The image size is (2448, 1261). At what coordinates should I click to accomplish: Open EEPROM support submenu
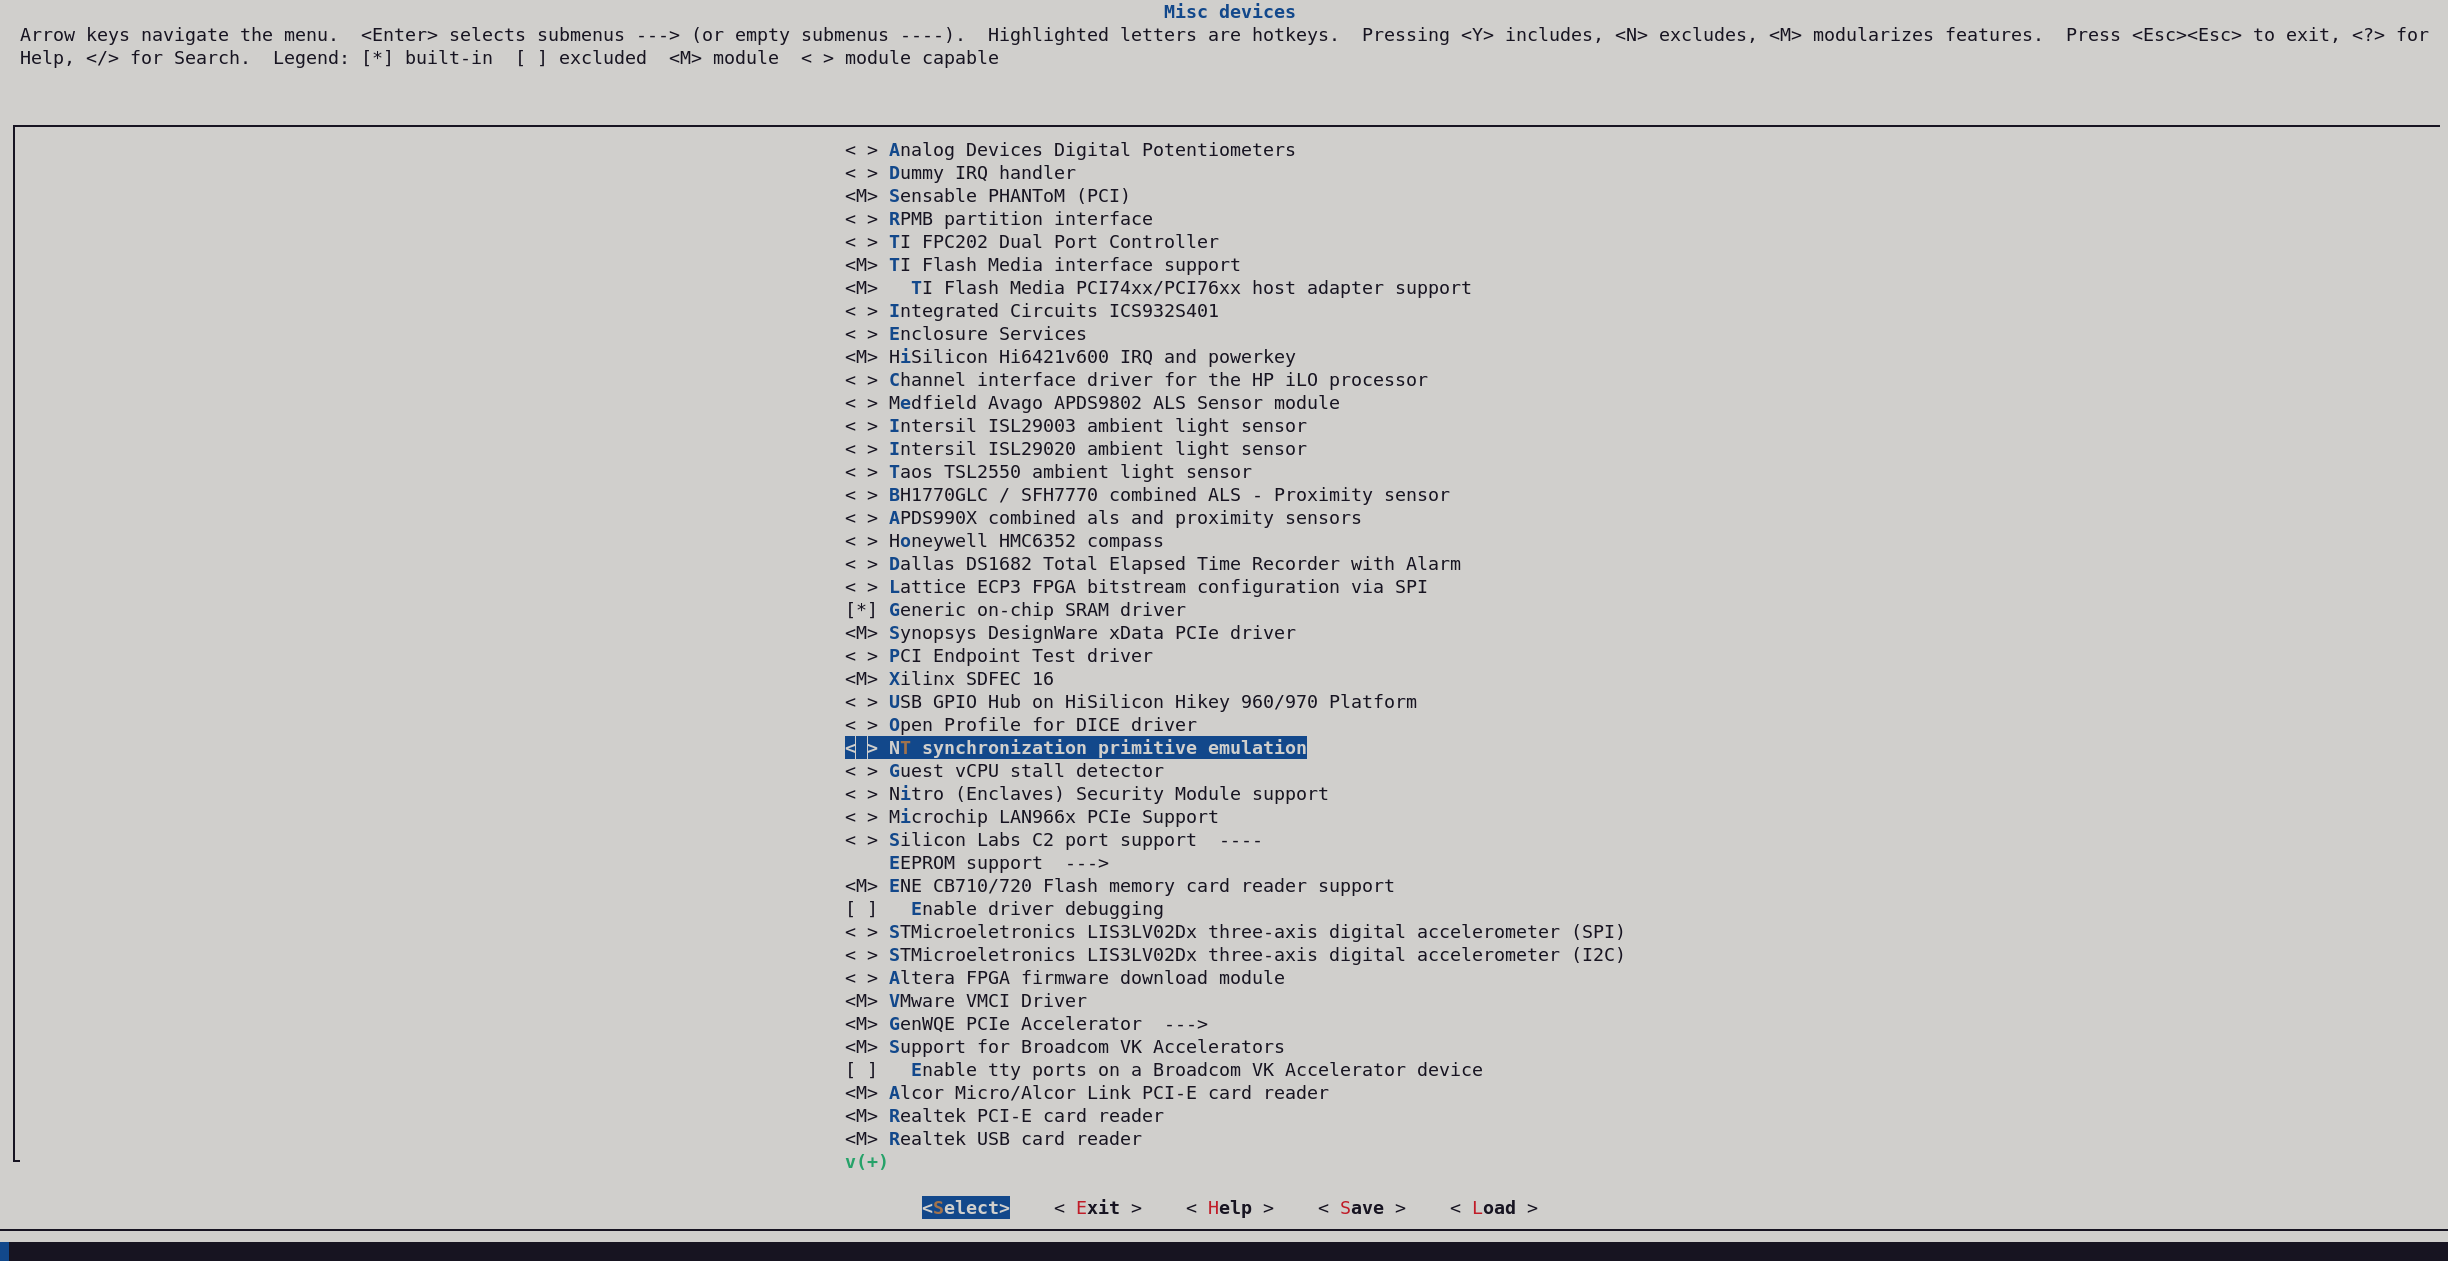pos(998,863)
